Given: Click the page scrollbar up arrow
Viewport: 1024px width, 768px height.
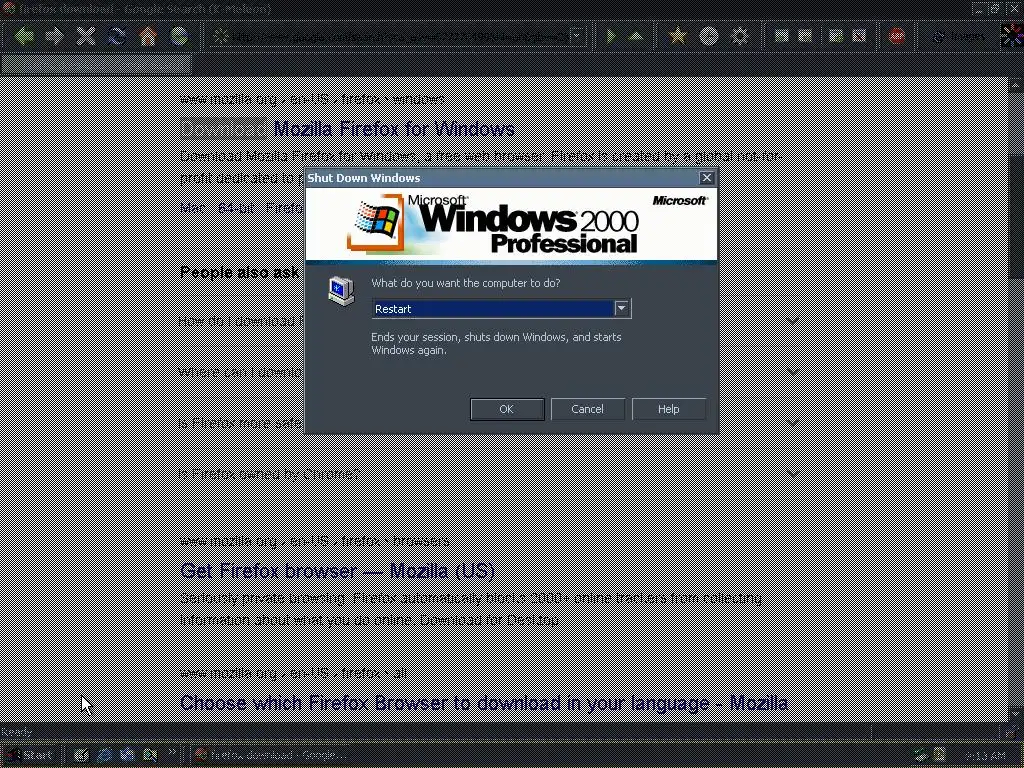Looking at the screenshot, I should point(1016,85).
